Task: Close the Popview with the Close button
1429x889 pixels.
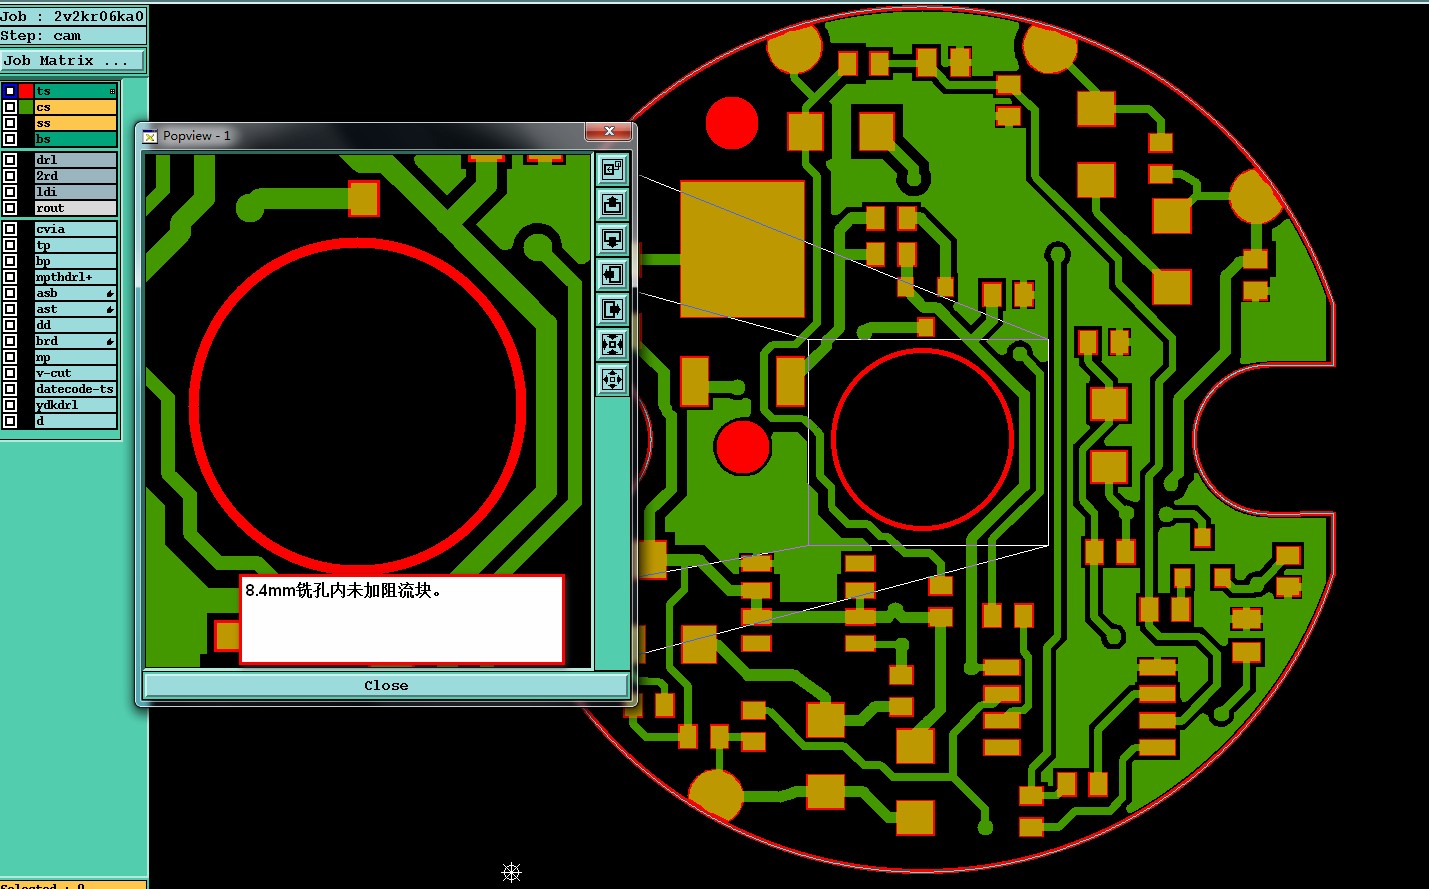Action: [386, 685]
